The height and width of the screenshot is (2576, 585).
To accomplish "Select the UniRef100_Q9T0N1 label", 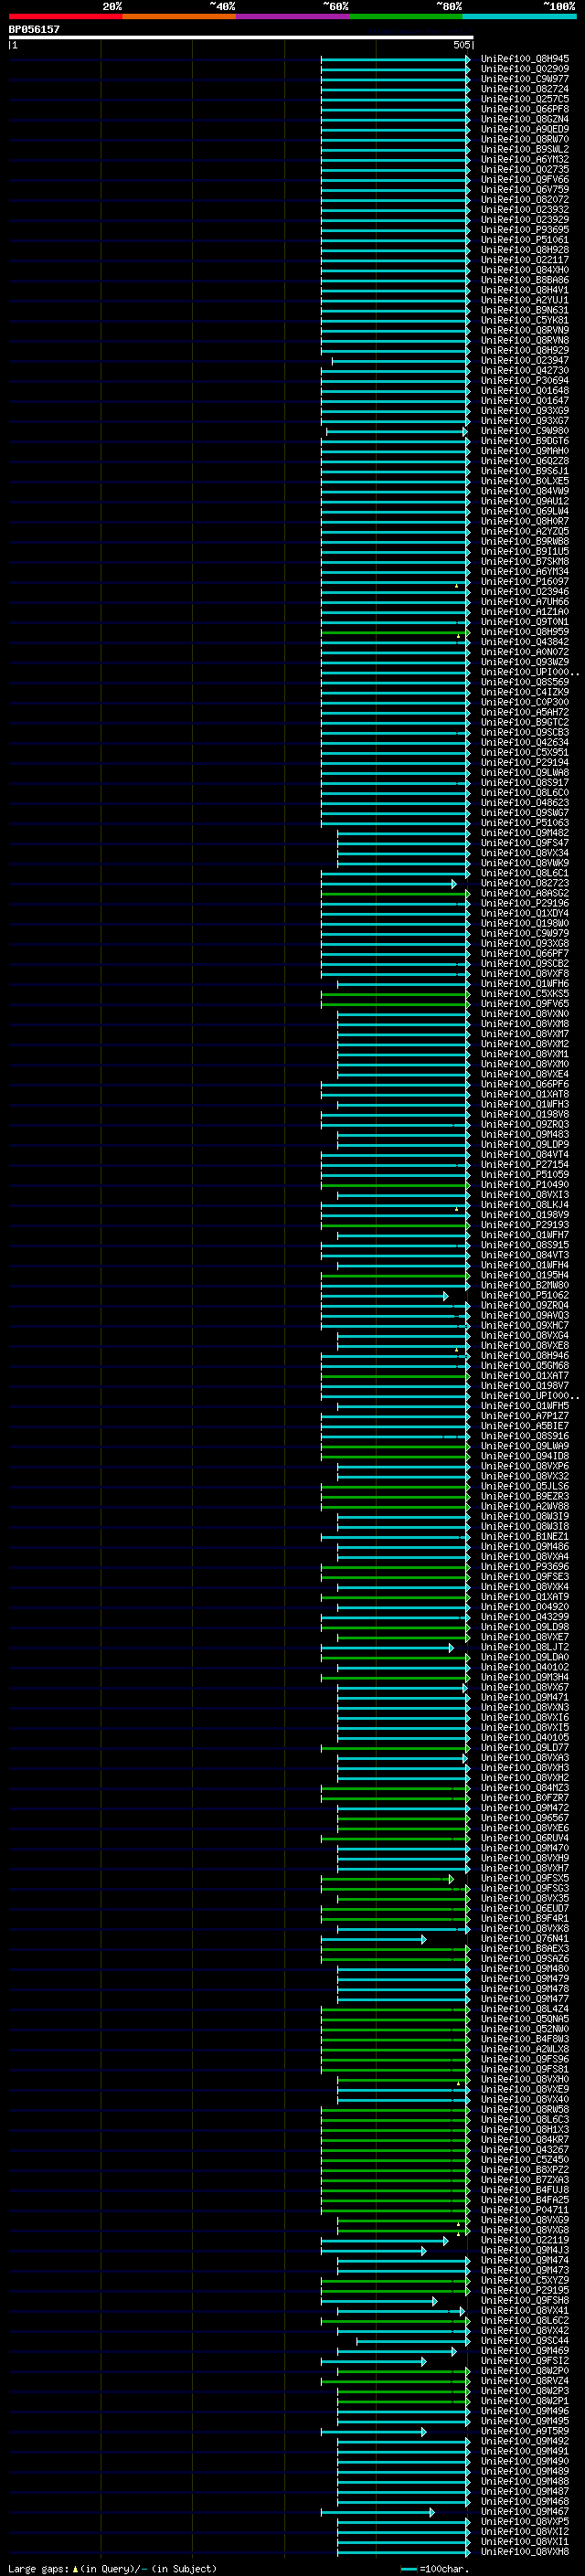I will 525,622.
